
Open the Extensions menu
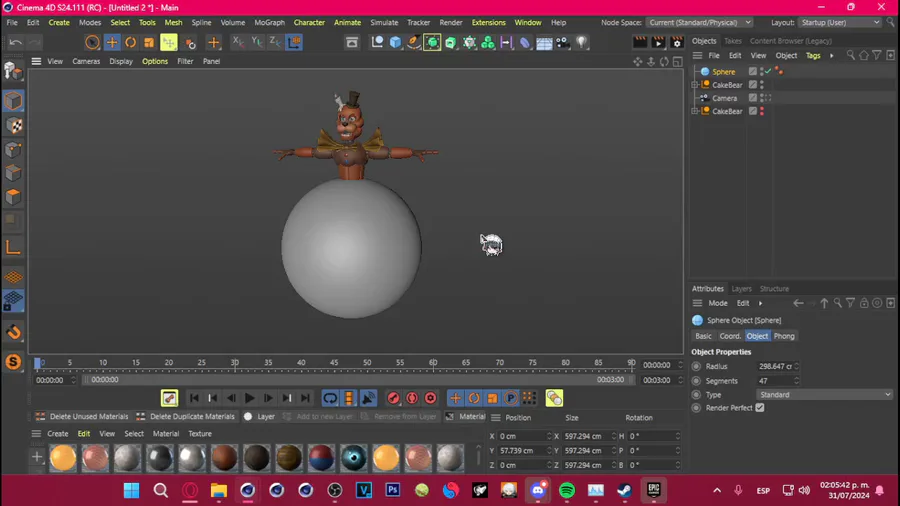click(488, 22)
